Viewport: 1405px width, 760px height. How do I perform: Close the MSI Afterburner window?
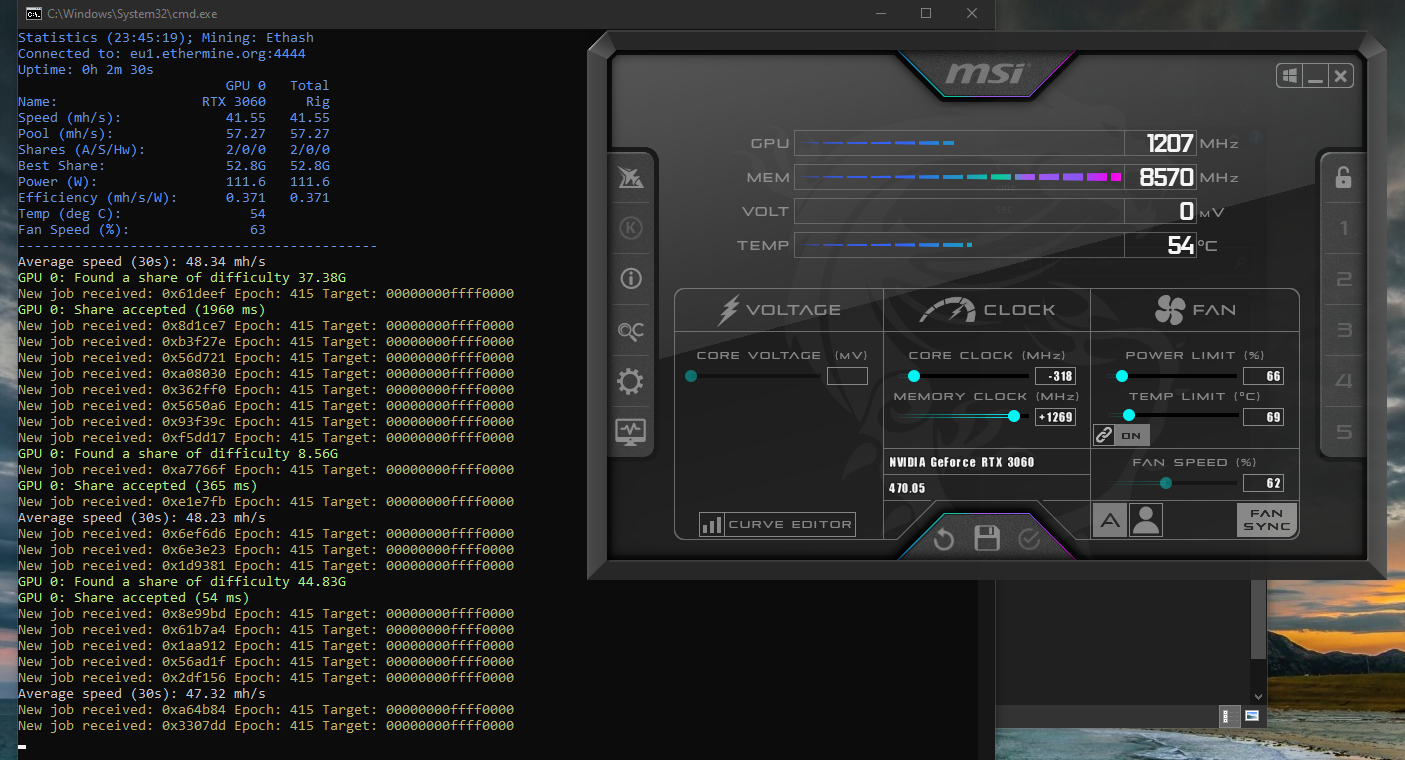tap(1341, 76)
